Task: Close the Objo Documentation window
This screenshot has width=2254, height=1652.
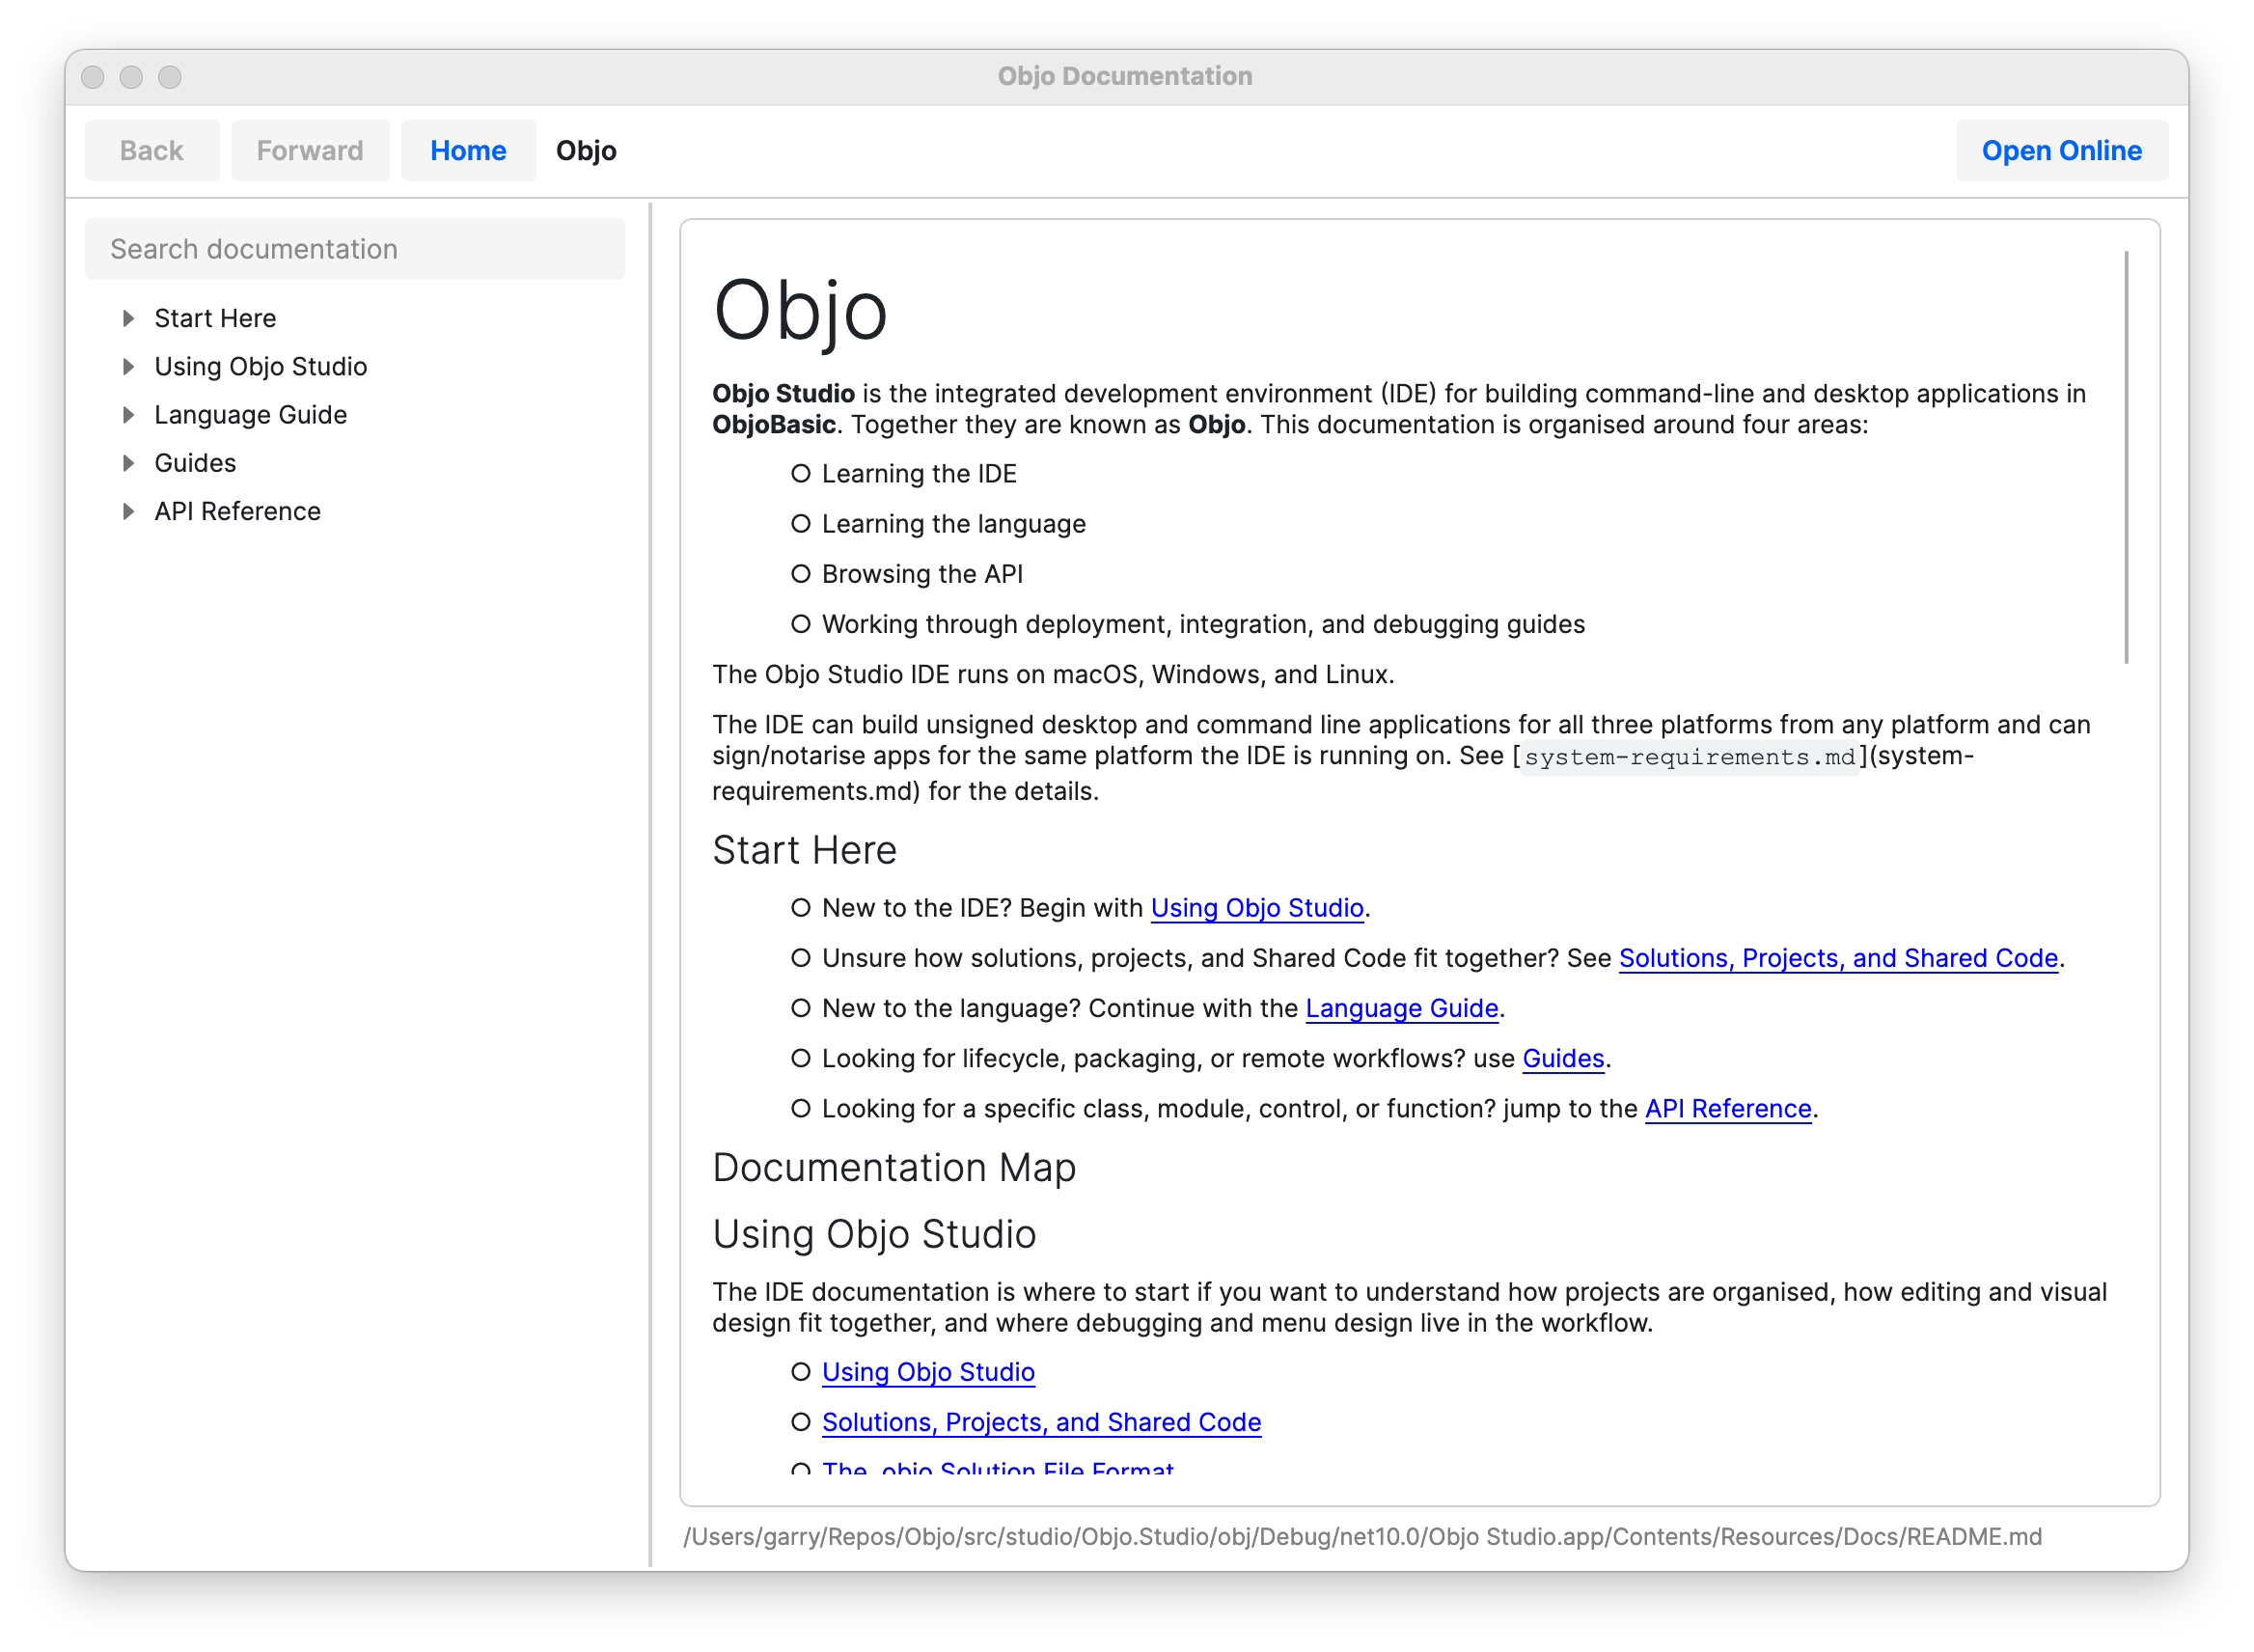Action: [x=93, y=77]
